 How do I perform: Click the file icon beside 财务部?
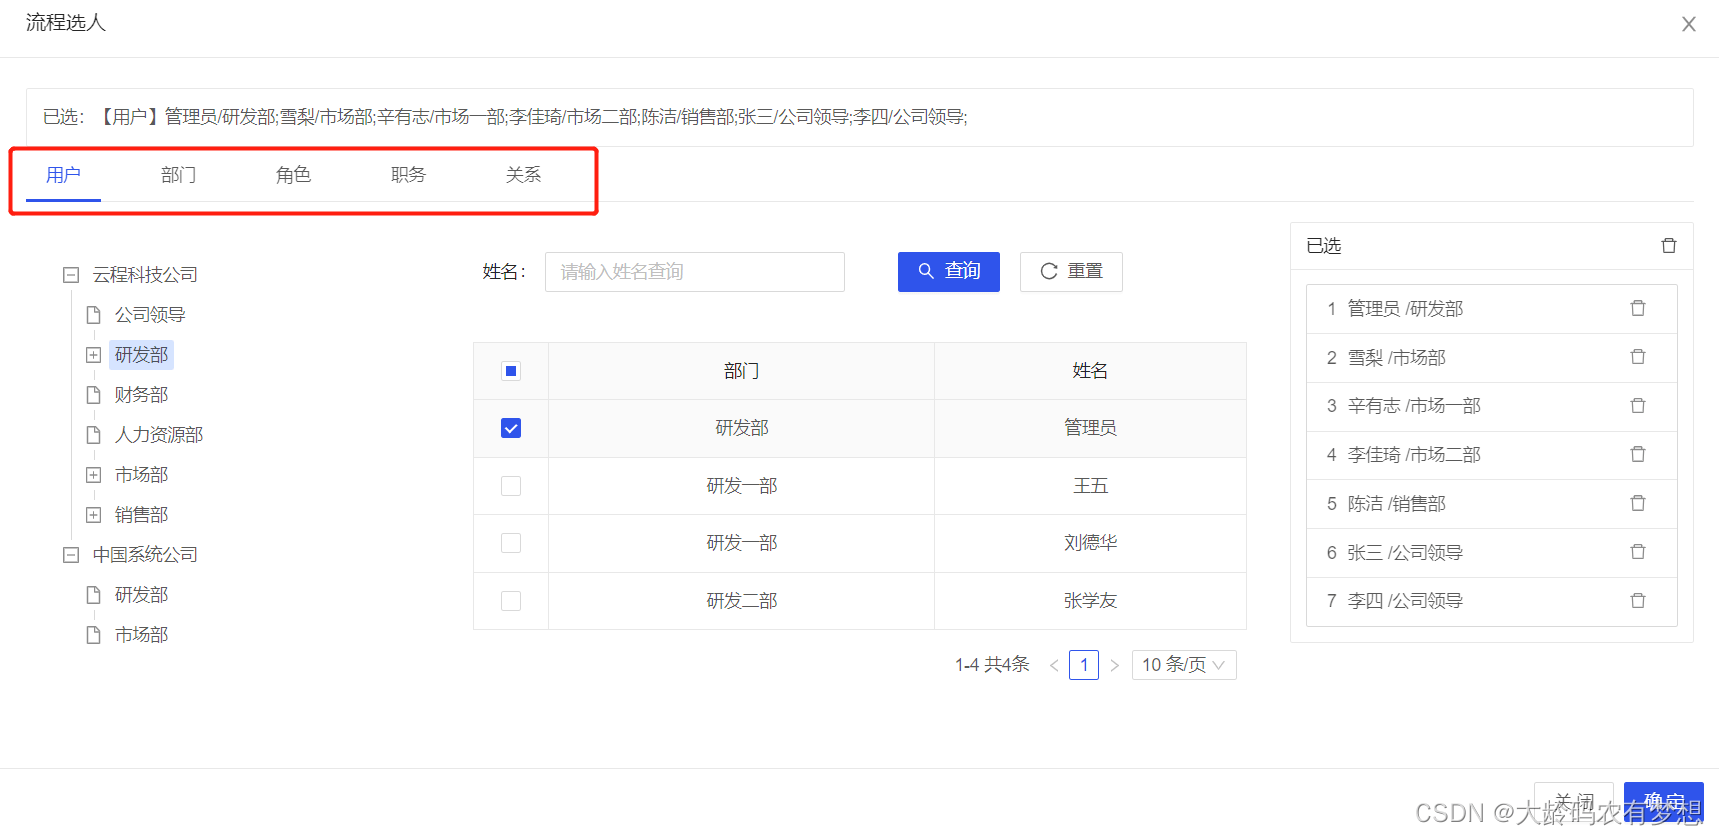click(93, 395)
